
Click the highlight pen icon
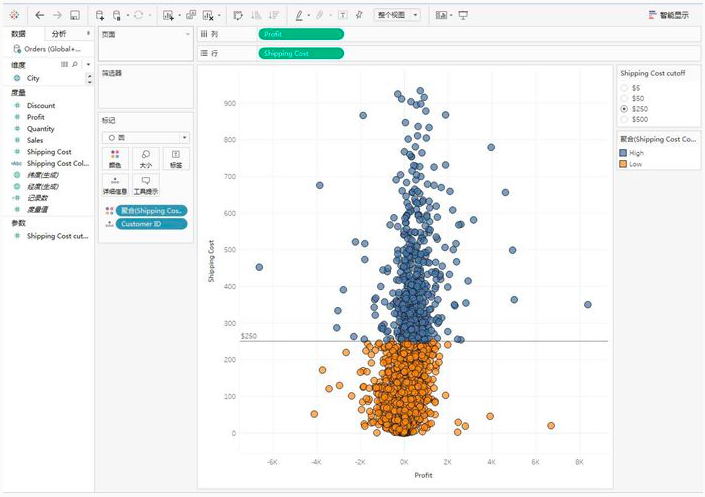tap(299, 15)
